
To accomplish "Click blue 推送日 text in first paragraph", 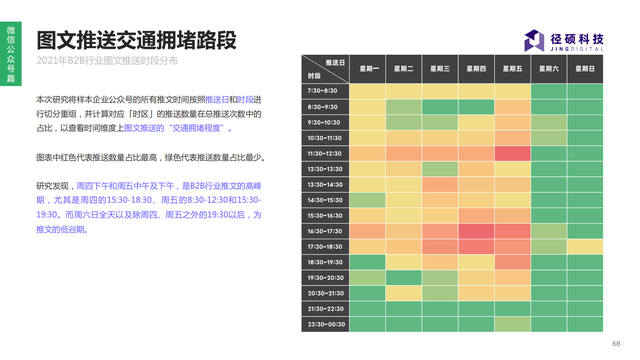I will [217, 100].
